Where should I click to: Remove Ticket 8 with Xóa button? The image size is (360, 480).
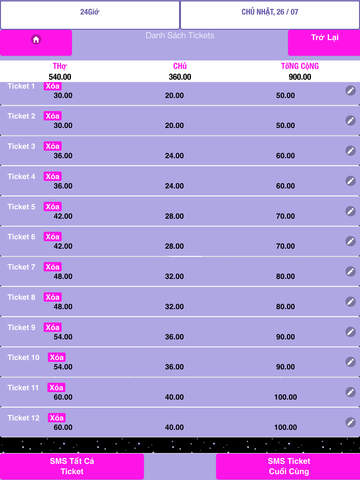click(x=52, y=297)
